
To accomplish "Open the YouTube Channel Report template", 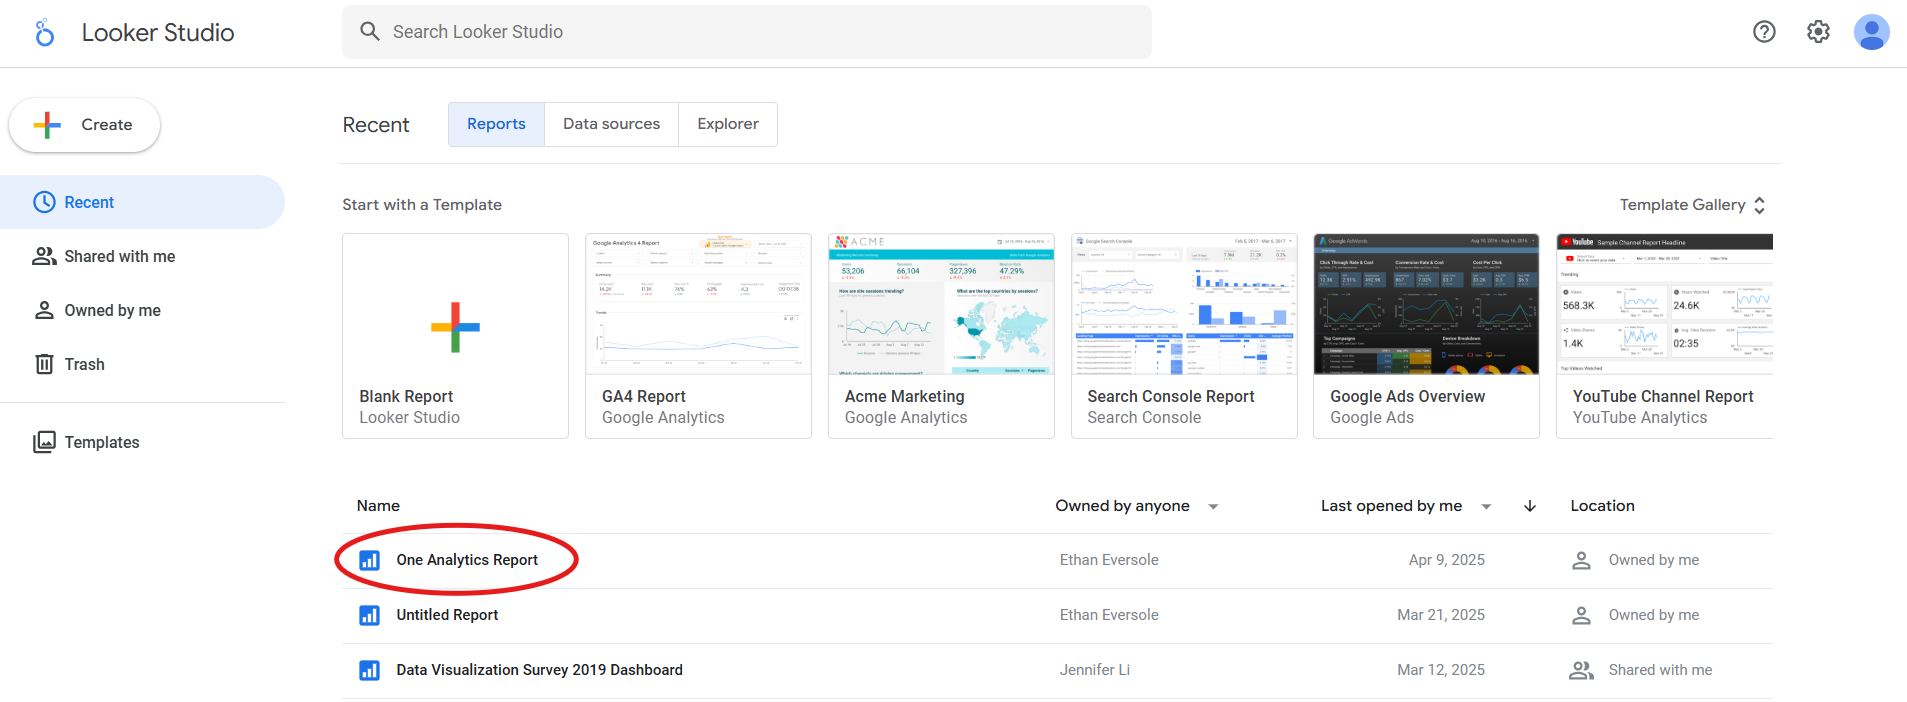I will click(1665, 336).
